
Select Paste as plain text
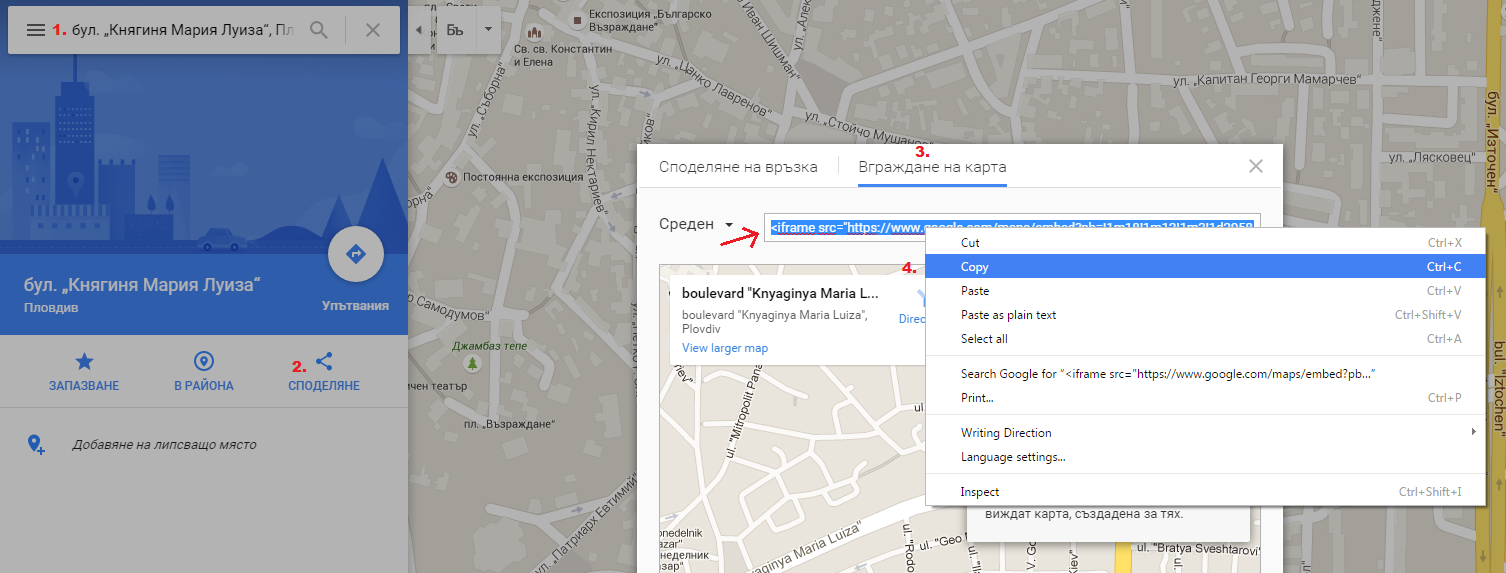coord(1205,315)
